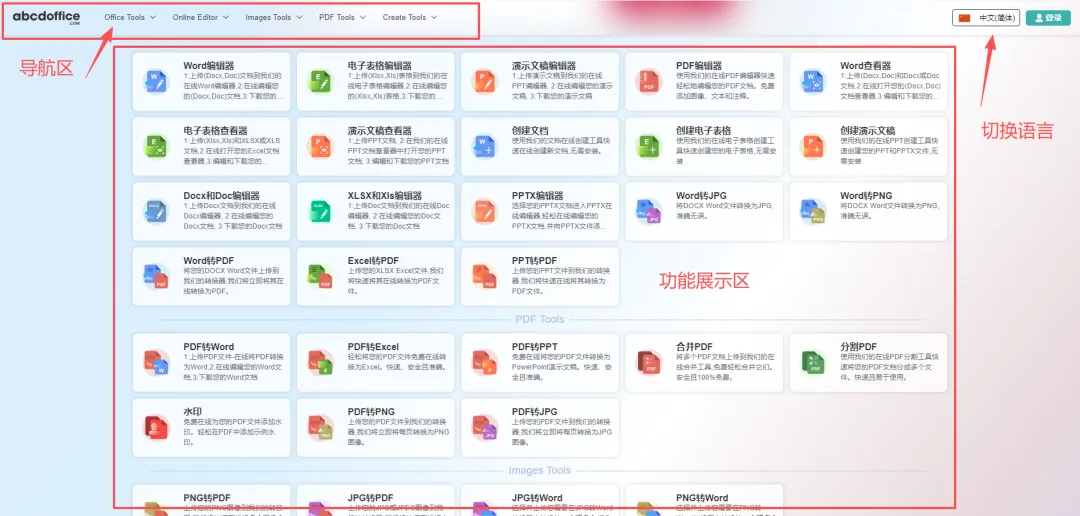
Task: Click the Word转PDF card icon
Action: coord(155,276)
